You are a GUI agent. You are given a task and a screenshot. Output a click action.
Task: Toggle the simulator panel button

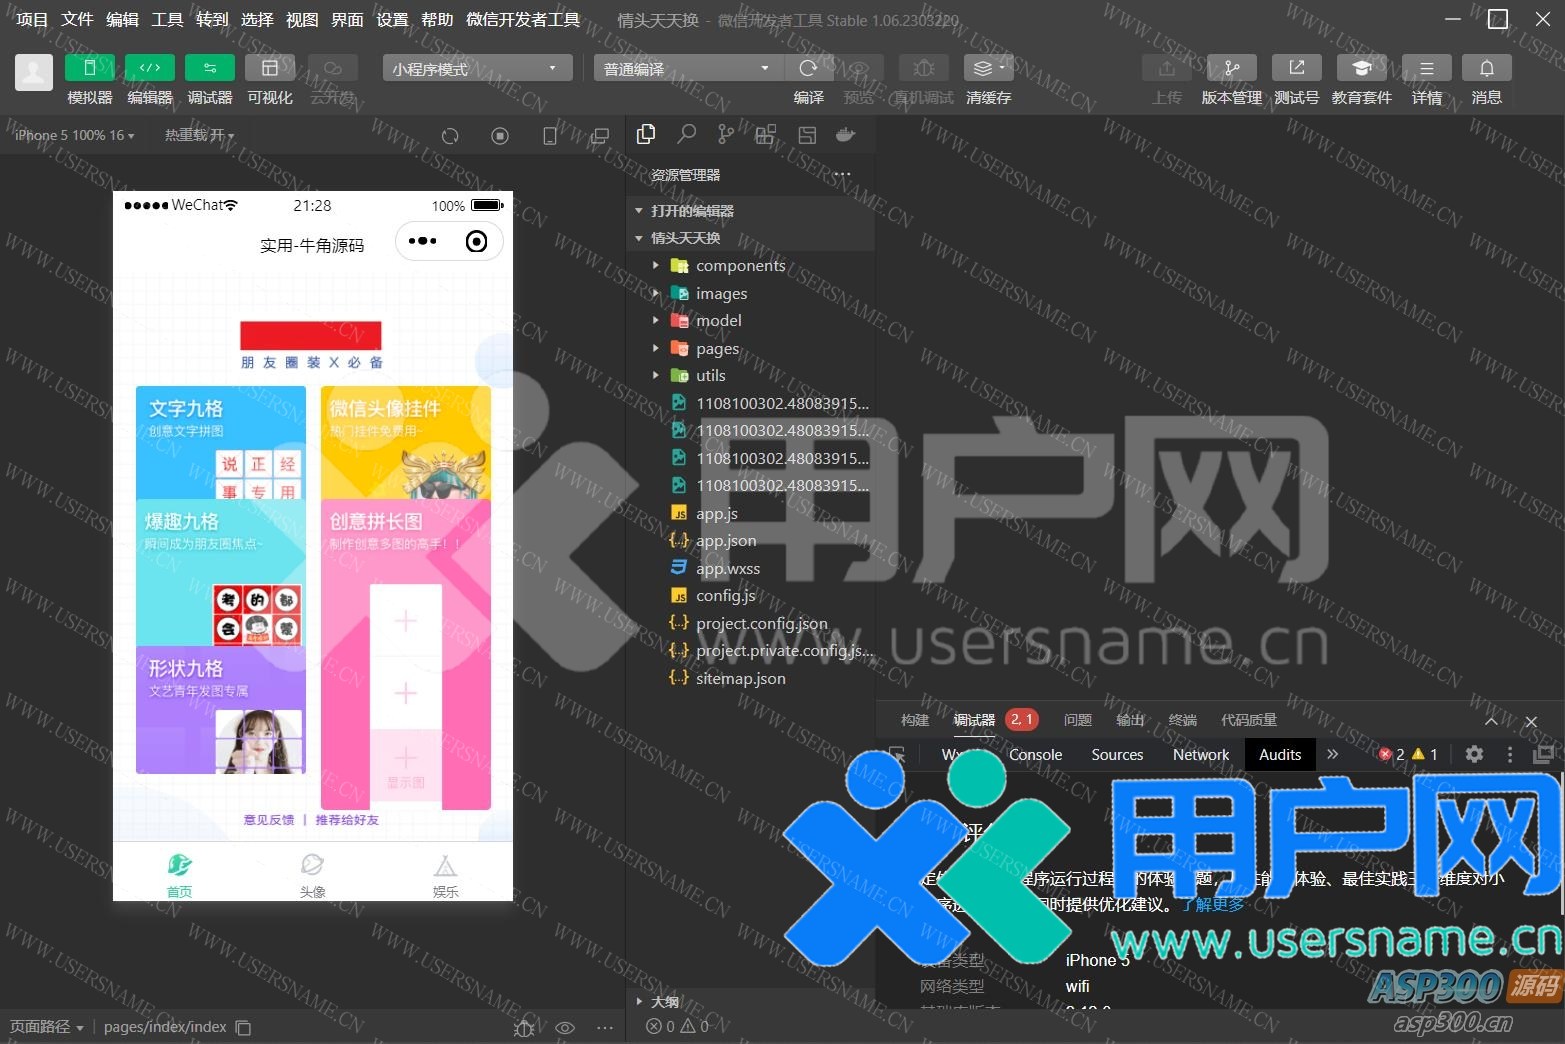coord(89,68)
